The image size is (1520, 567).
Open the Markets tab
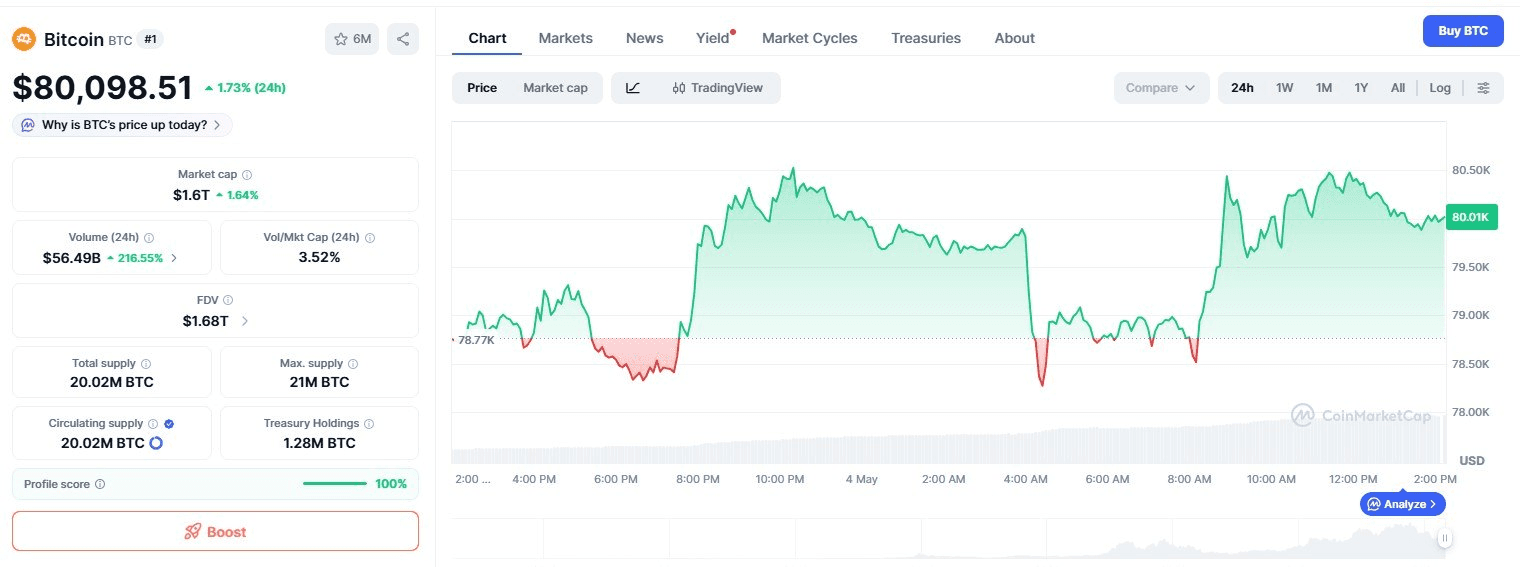pos(566,38)
